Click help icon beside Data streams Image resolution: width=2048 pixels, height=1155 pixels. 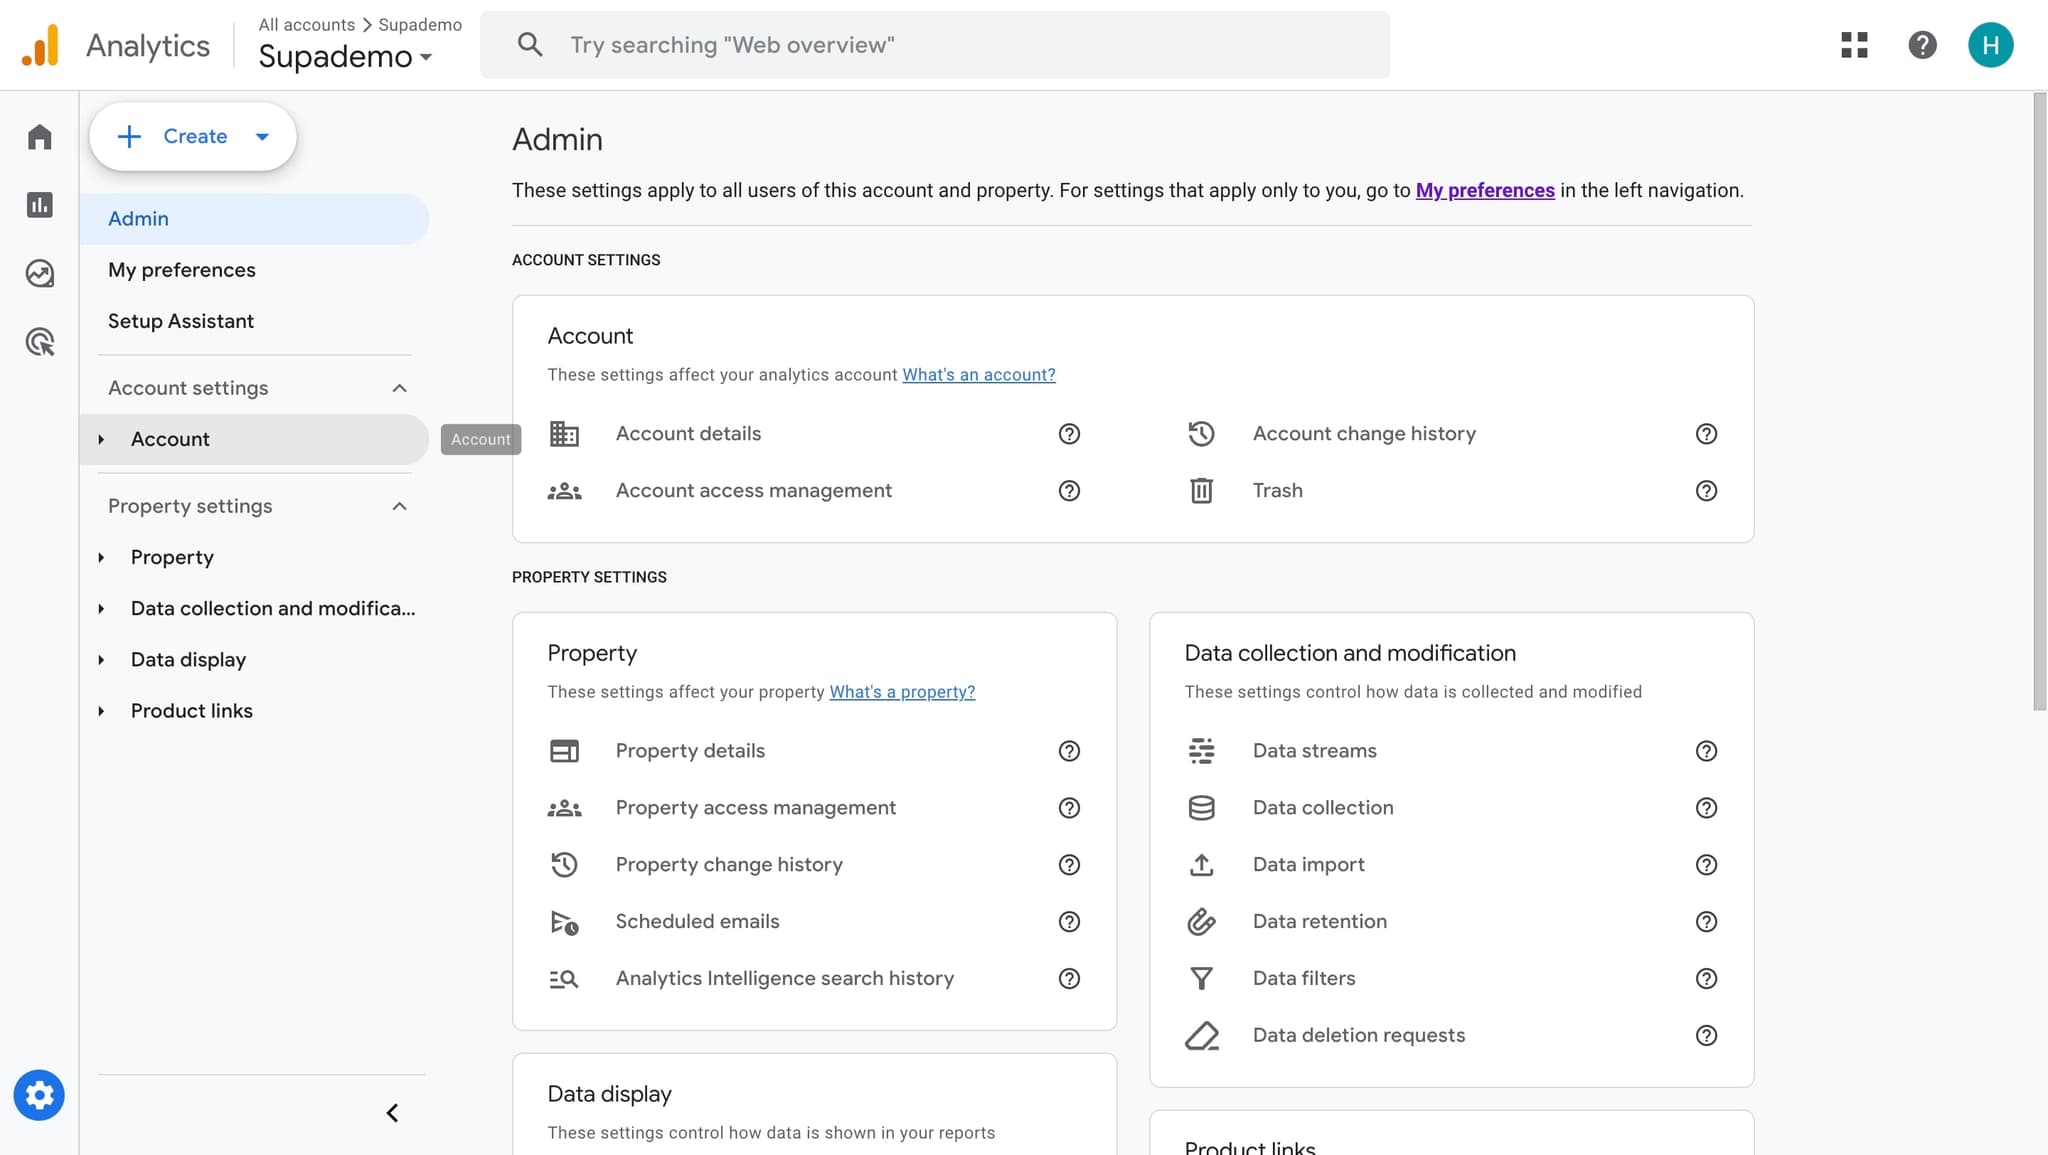[1706, 751]
